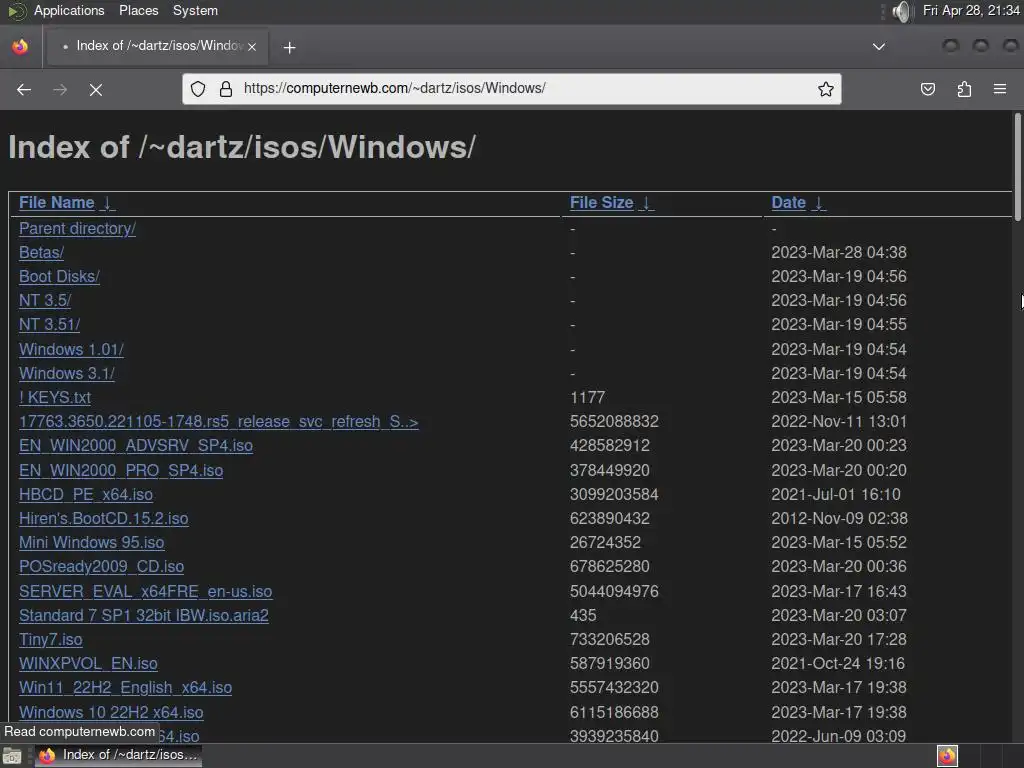
Task: Download HBCD_PE_x64.iso
Action: pos(86,494)
